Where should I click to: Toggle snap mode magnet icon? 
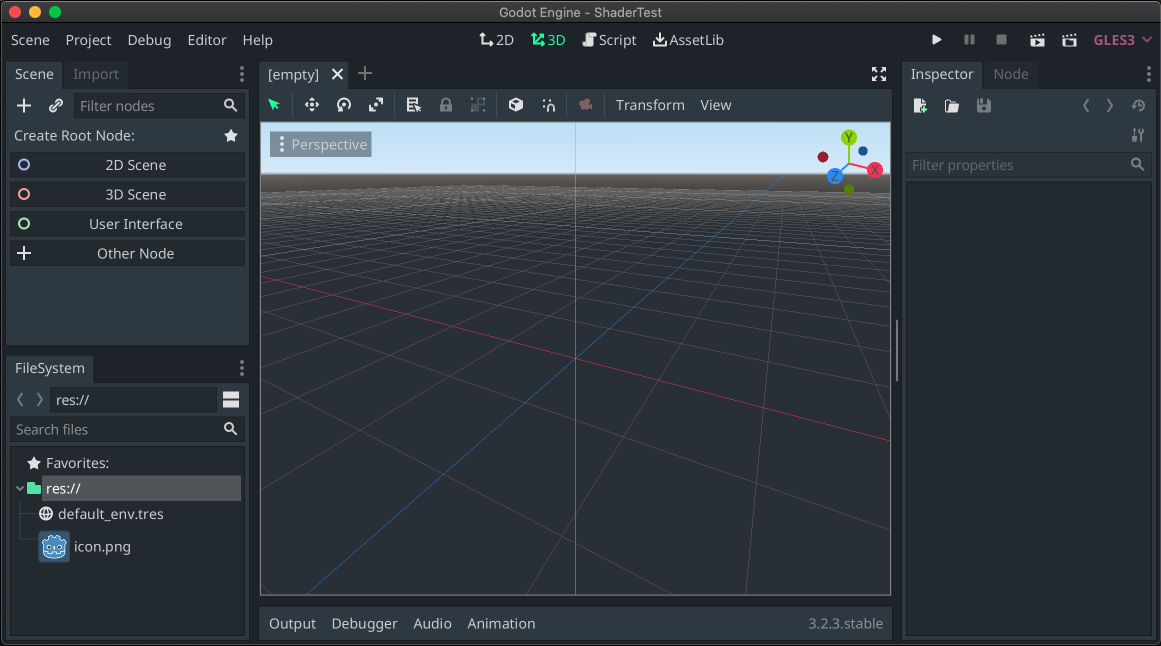[549, 105]
